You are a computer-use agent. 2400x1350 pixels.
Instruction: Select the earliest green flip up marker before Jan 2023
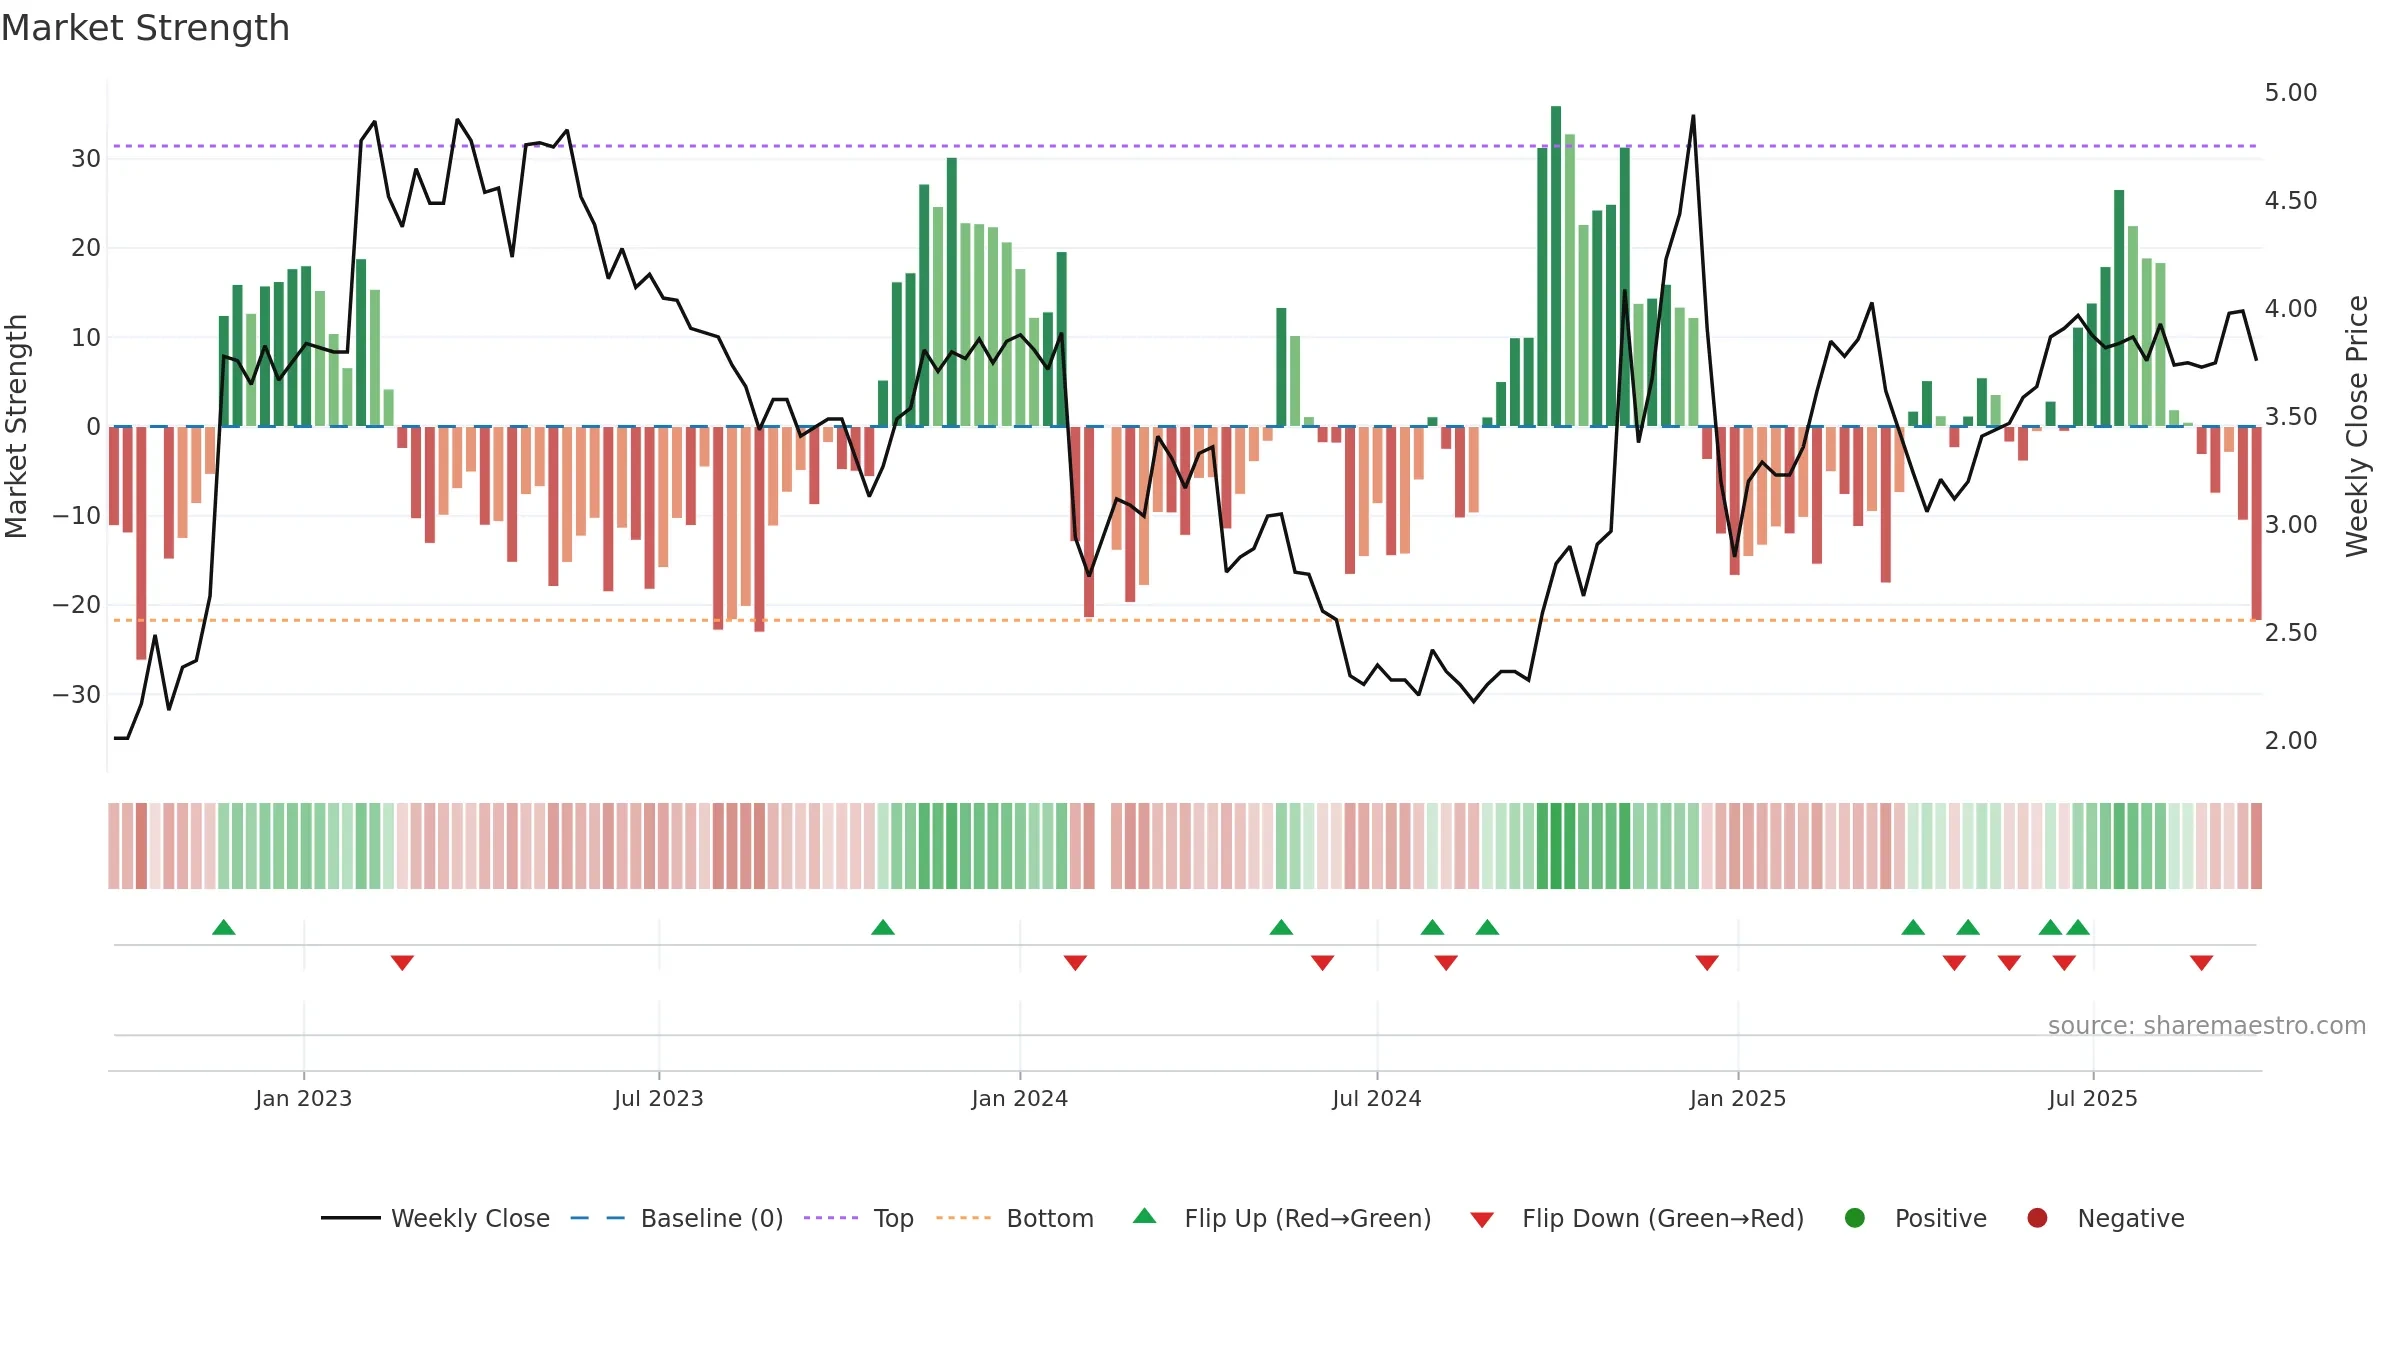click(x=224, y=927)
